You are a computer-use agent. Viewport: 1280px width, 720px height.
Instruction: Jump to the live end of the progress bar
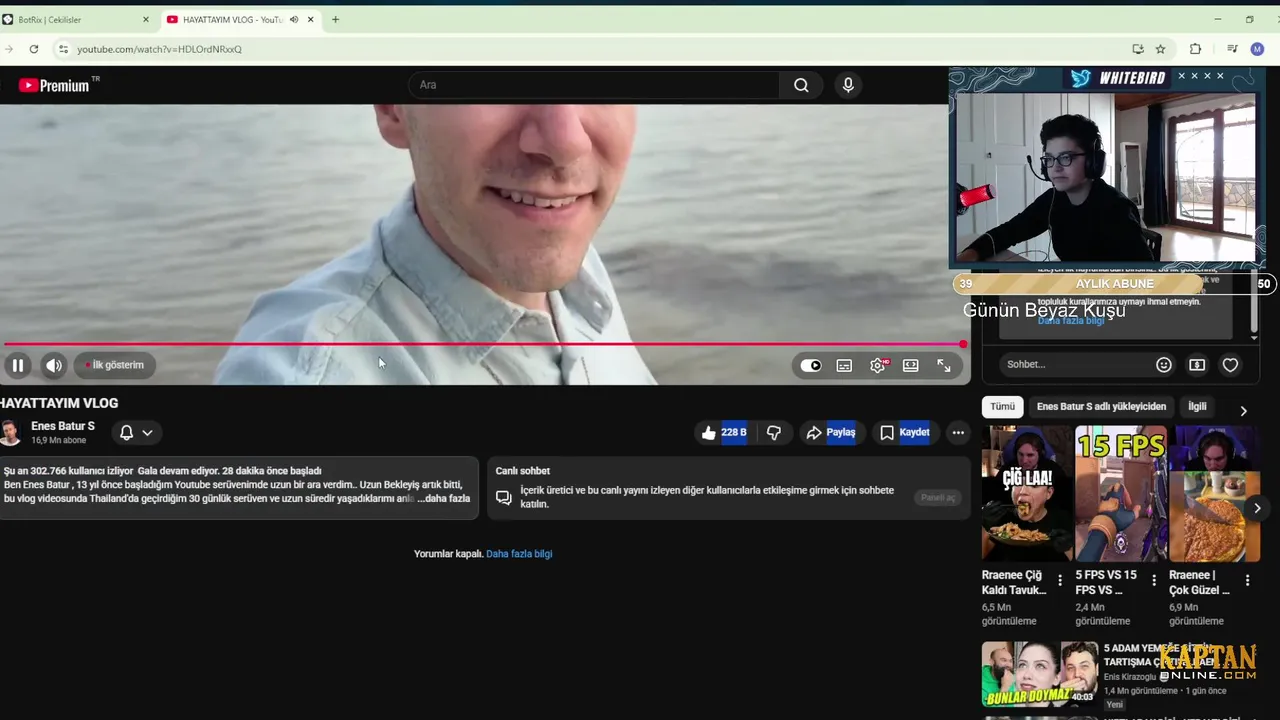tap(962, 344)
